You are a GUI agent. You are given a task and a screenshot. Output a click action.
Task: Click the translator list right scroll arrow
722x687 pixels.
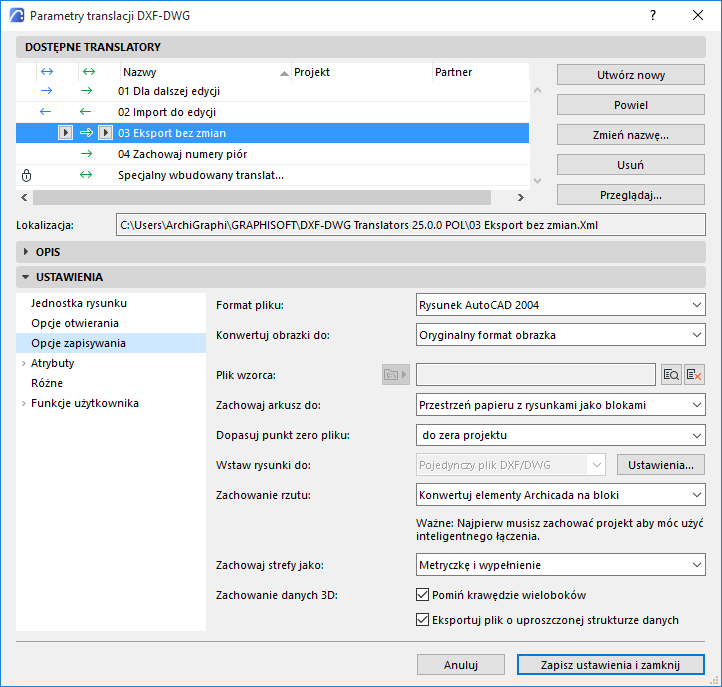tap(520, 198)
